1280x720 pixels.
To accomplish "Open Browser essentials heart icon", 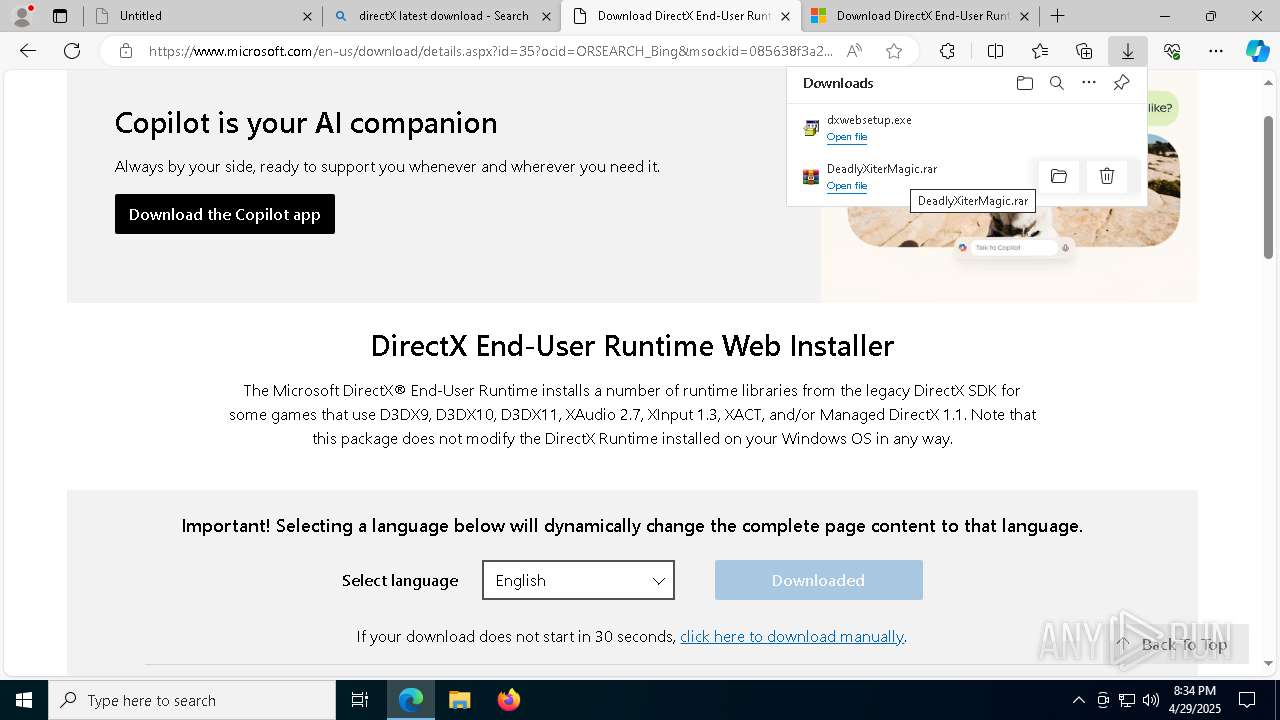I will [1172, 51].
